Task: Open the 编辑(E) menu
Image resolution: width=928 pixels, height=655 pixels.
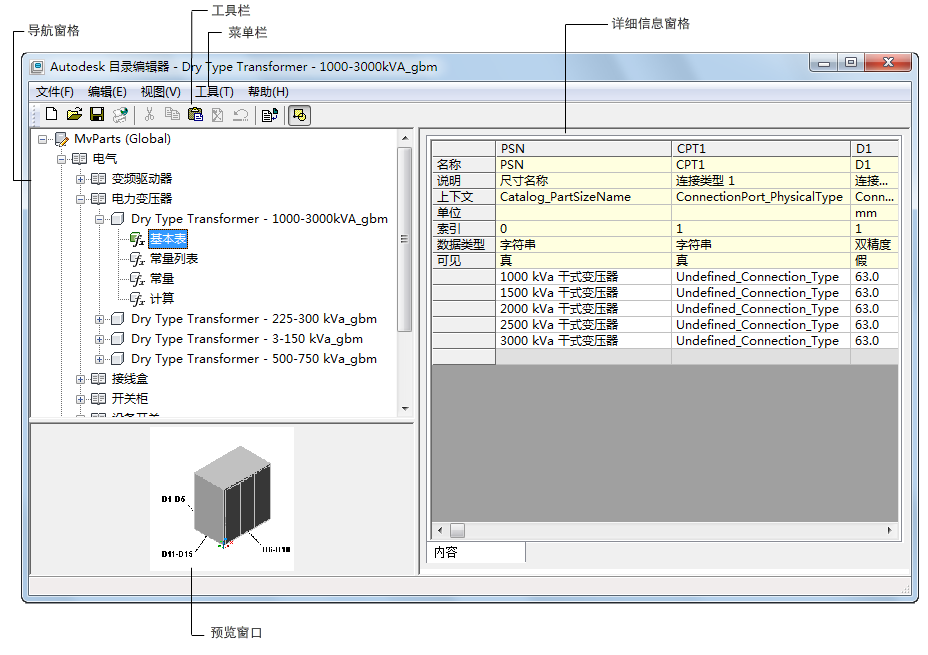Action: [107, 92]
